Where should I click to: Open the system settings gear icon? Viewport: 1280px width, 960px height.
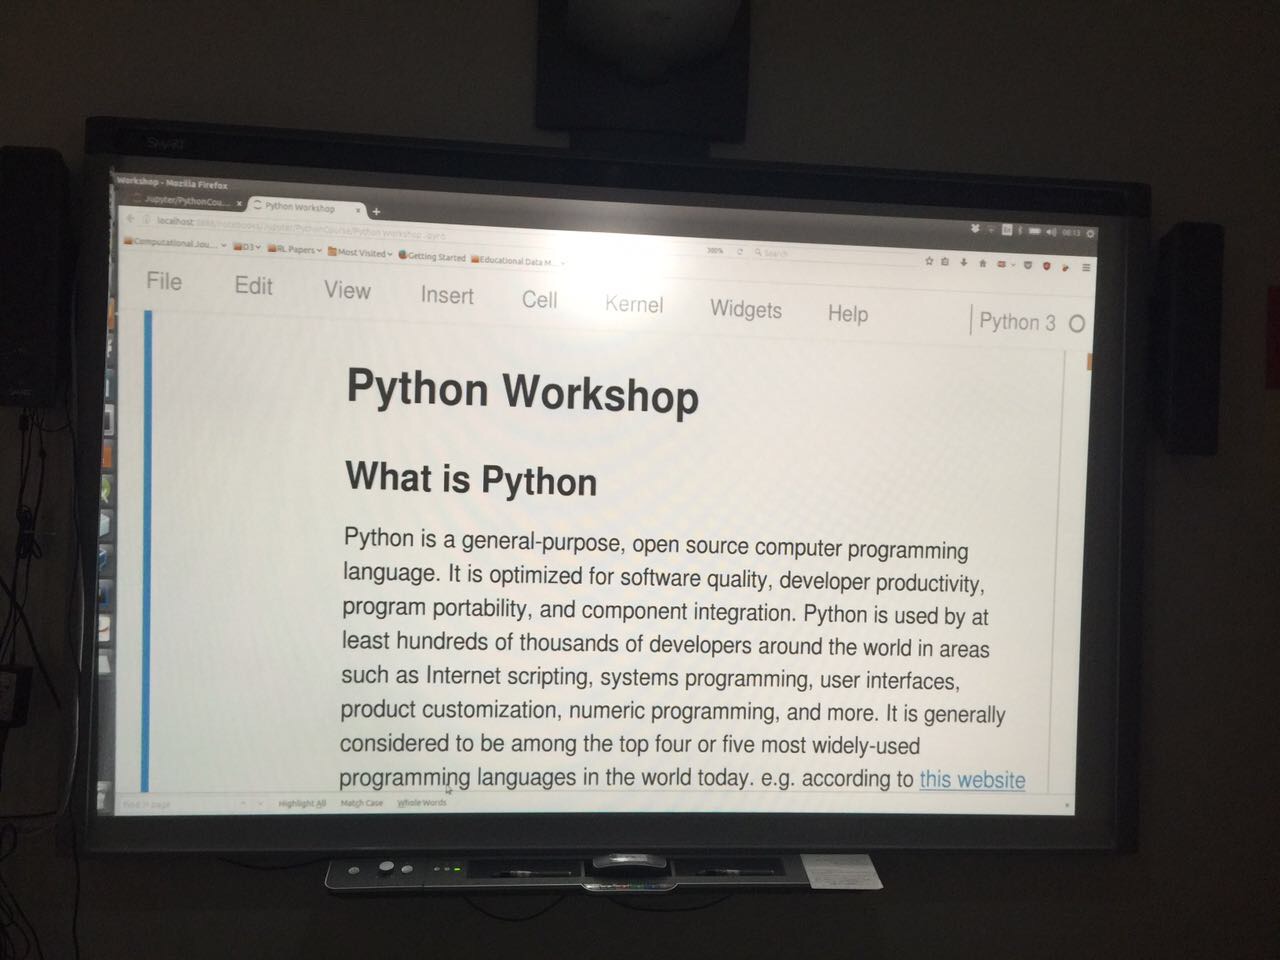tap(1090, 233)
